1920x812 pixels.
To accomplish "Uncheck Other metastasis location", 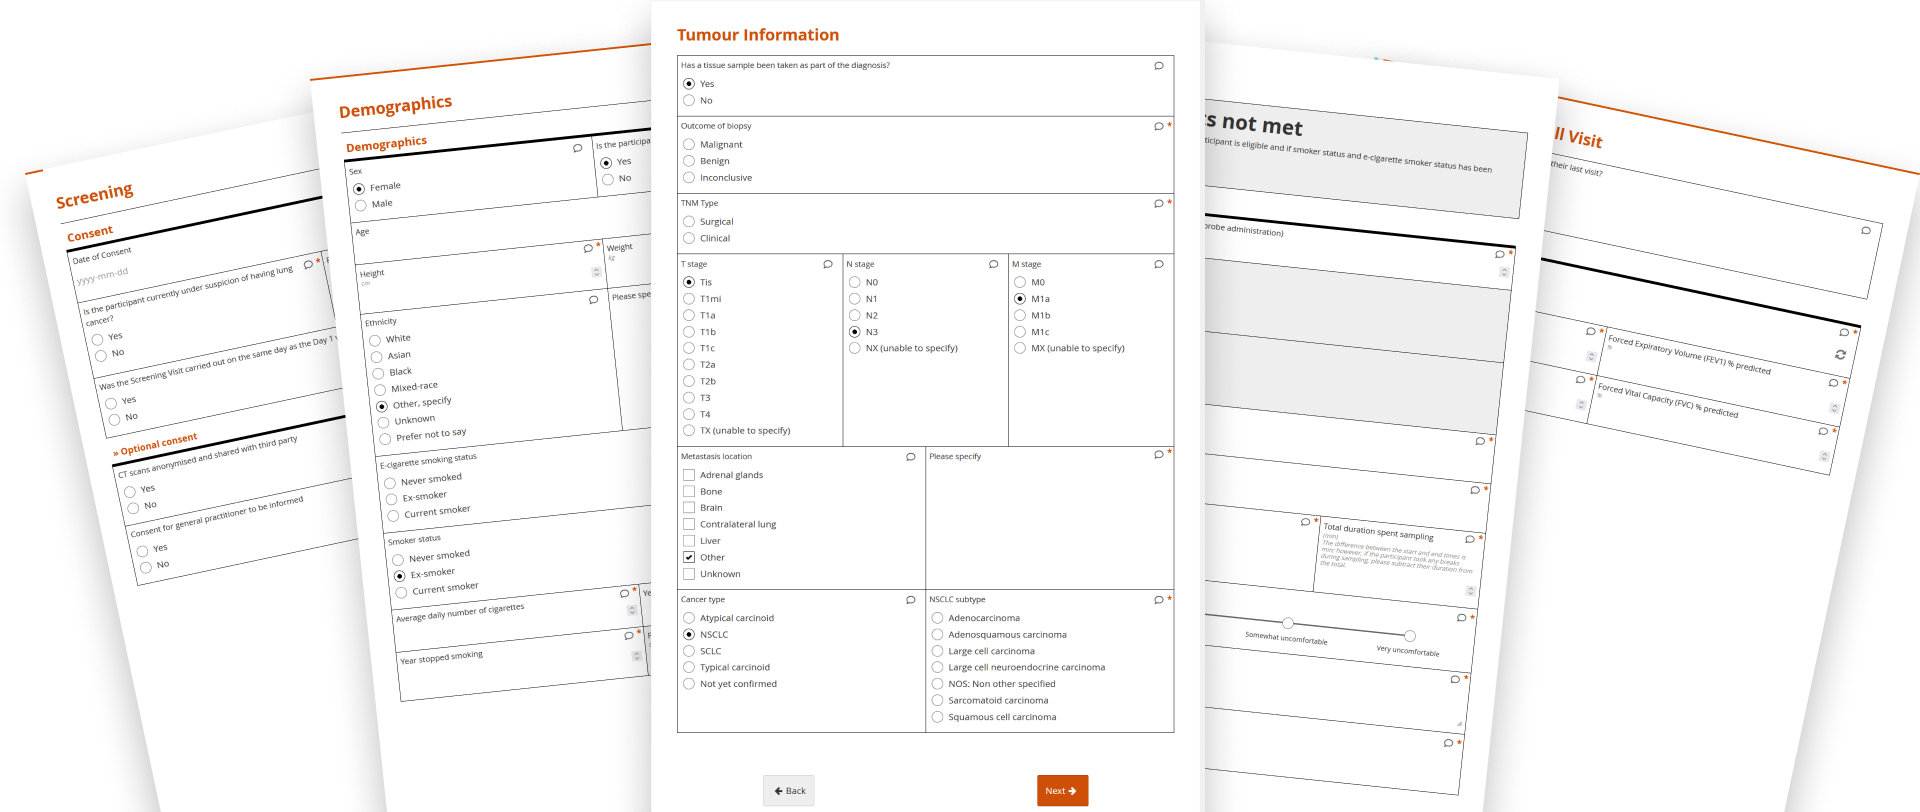I will tap(689, 557).
